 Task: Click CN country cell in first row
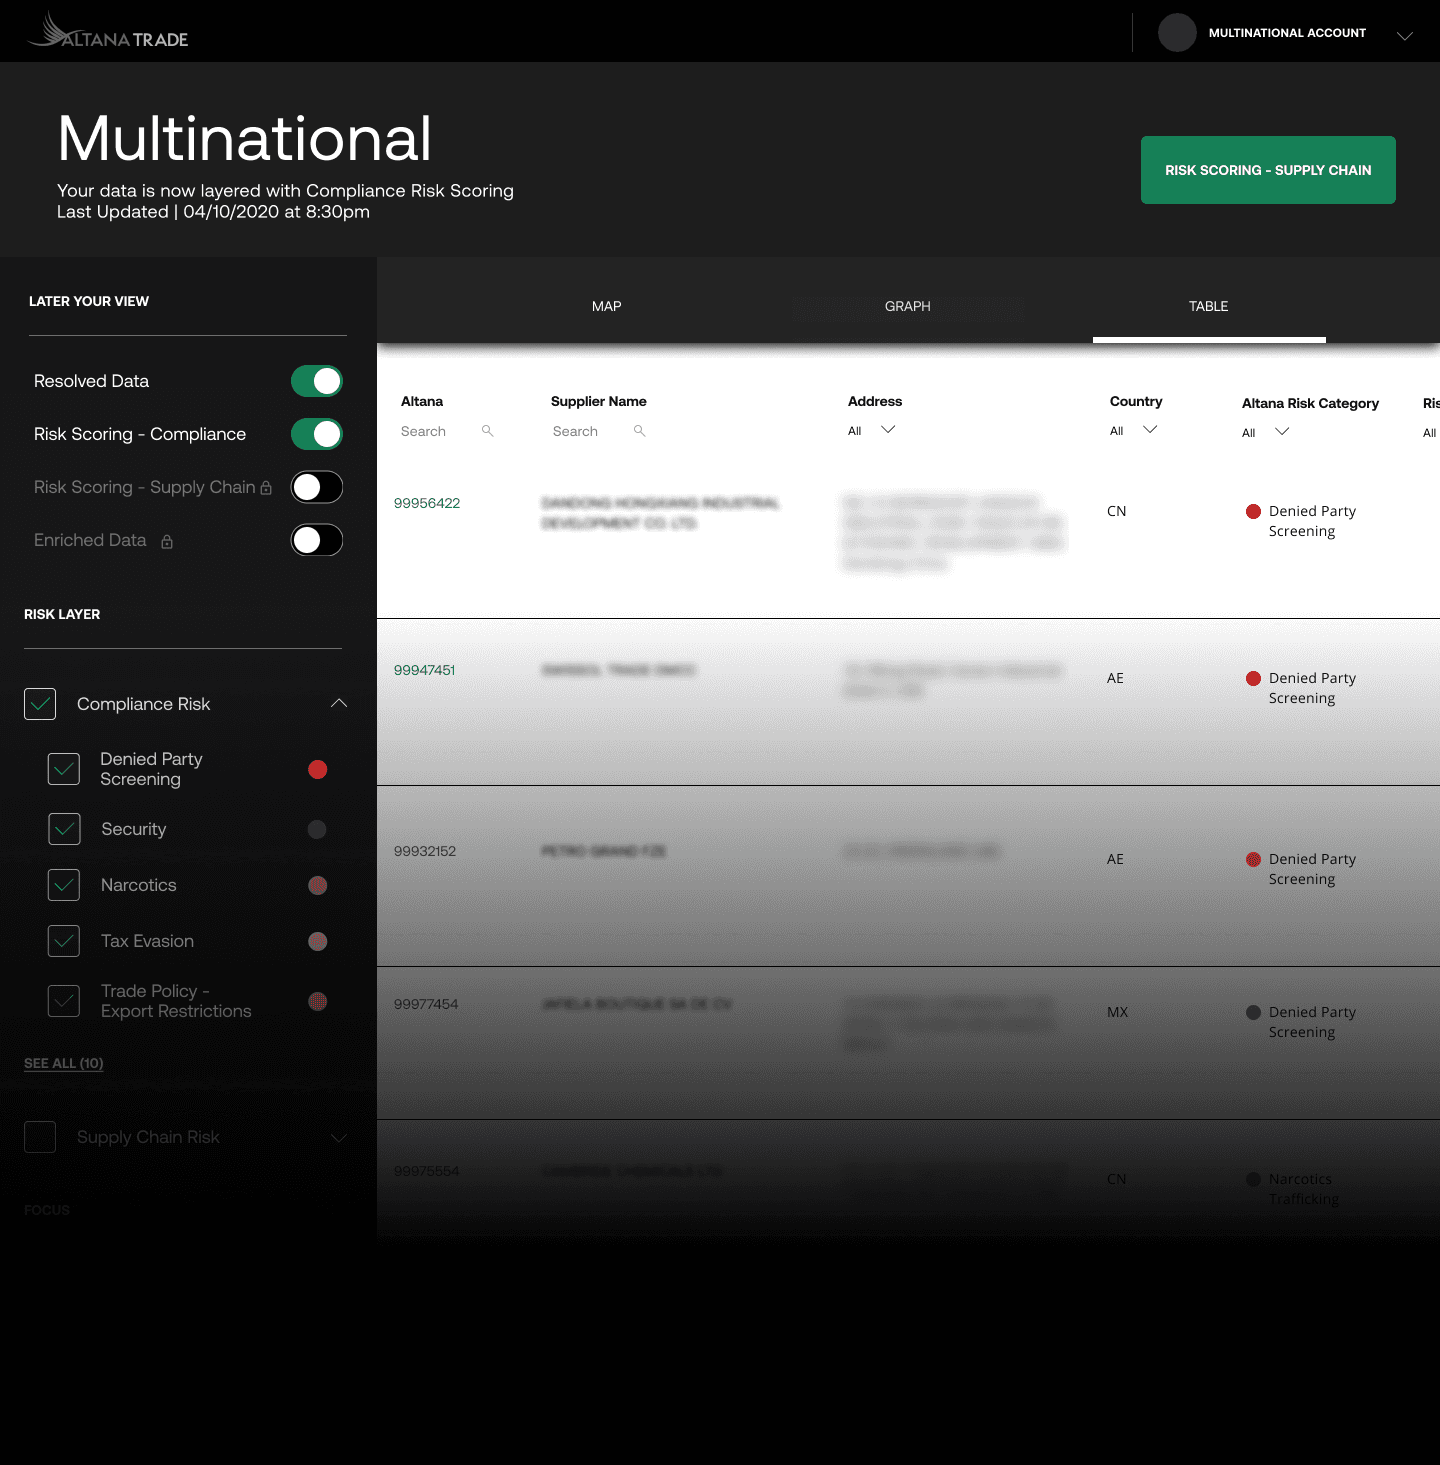click(1116, 511)
